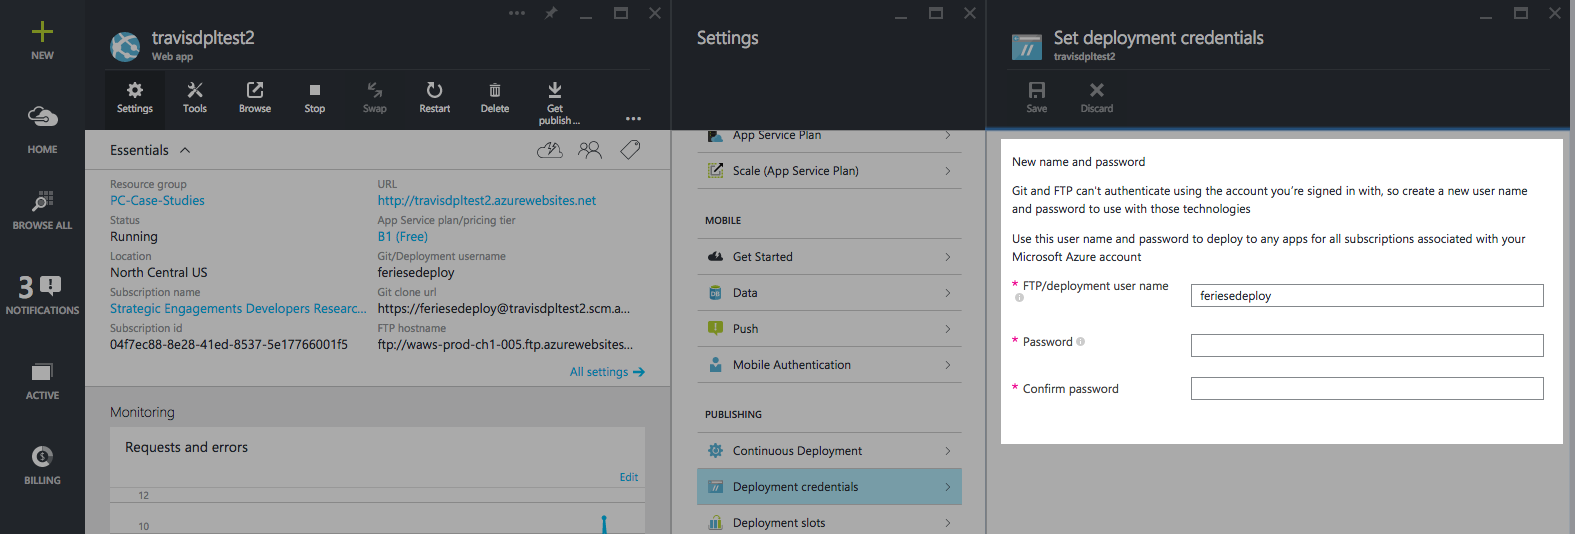This screenshot has height=534, width=1575.
Task: Open Get Started under Mobile
Action: coord(829,257)
